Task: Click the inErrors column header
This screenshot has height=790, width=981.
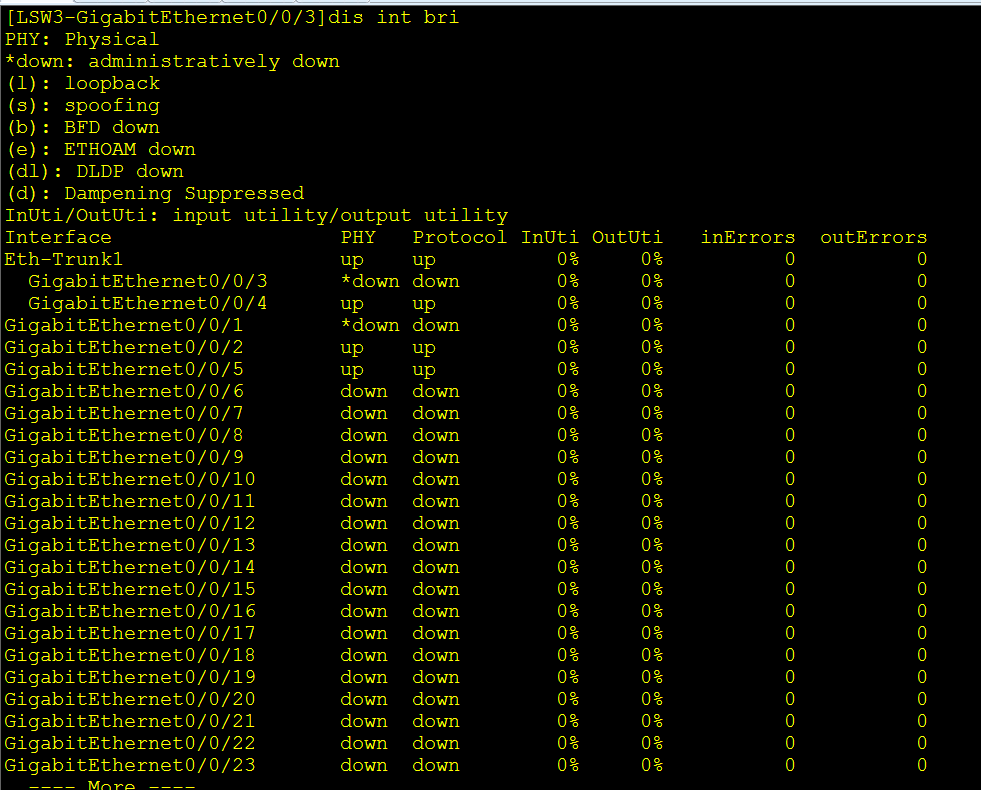Action: pyautogui.click(x=748, y=237)
